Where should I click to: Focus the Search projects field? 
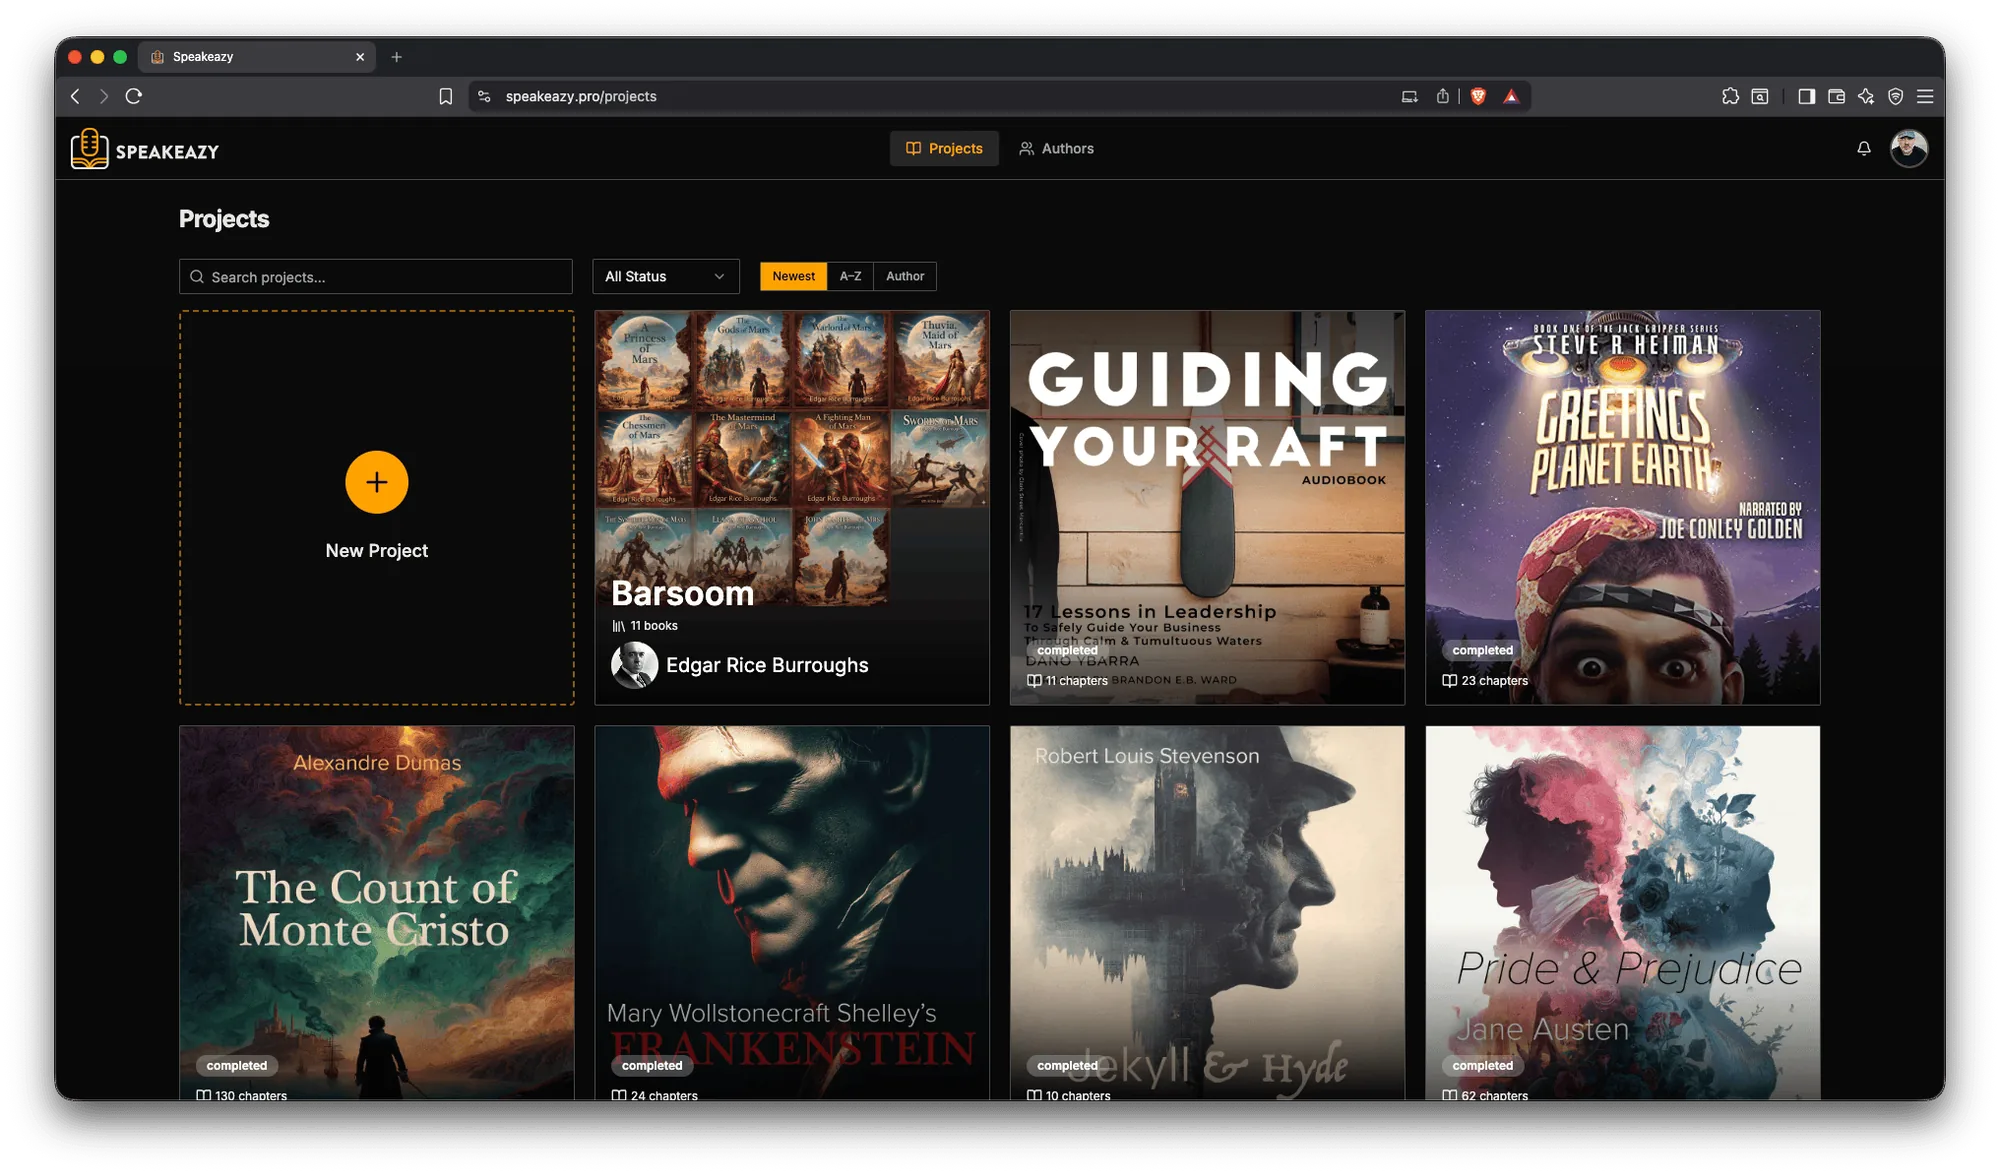pos(375,277)
